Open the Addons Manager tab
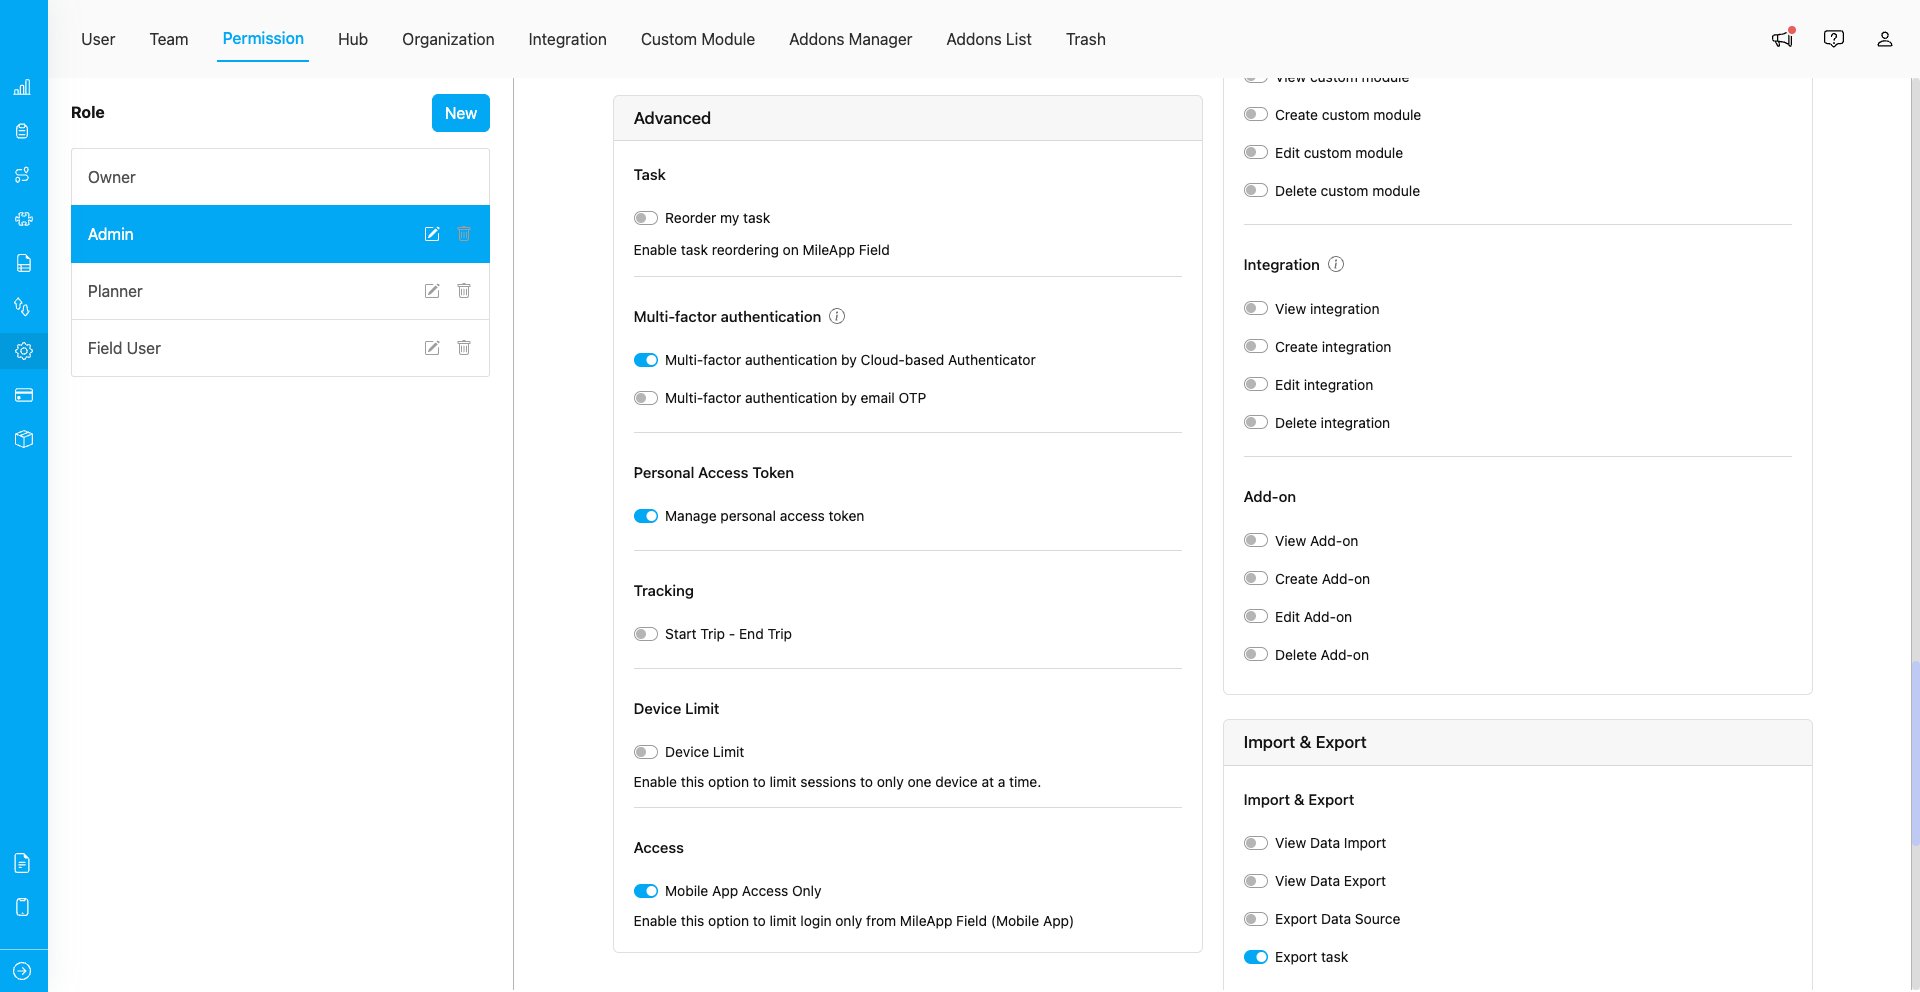Viewport: 1920px width, 992px height. [850, 39]
